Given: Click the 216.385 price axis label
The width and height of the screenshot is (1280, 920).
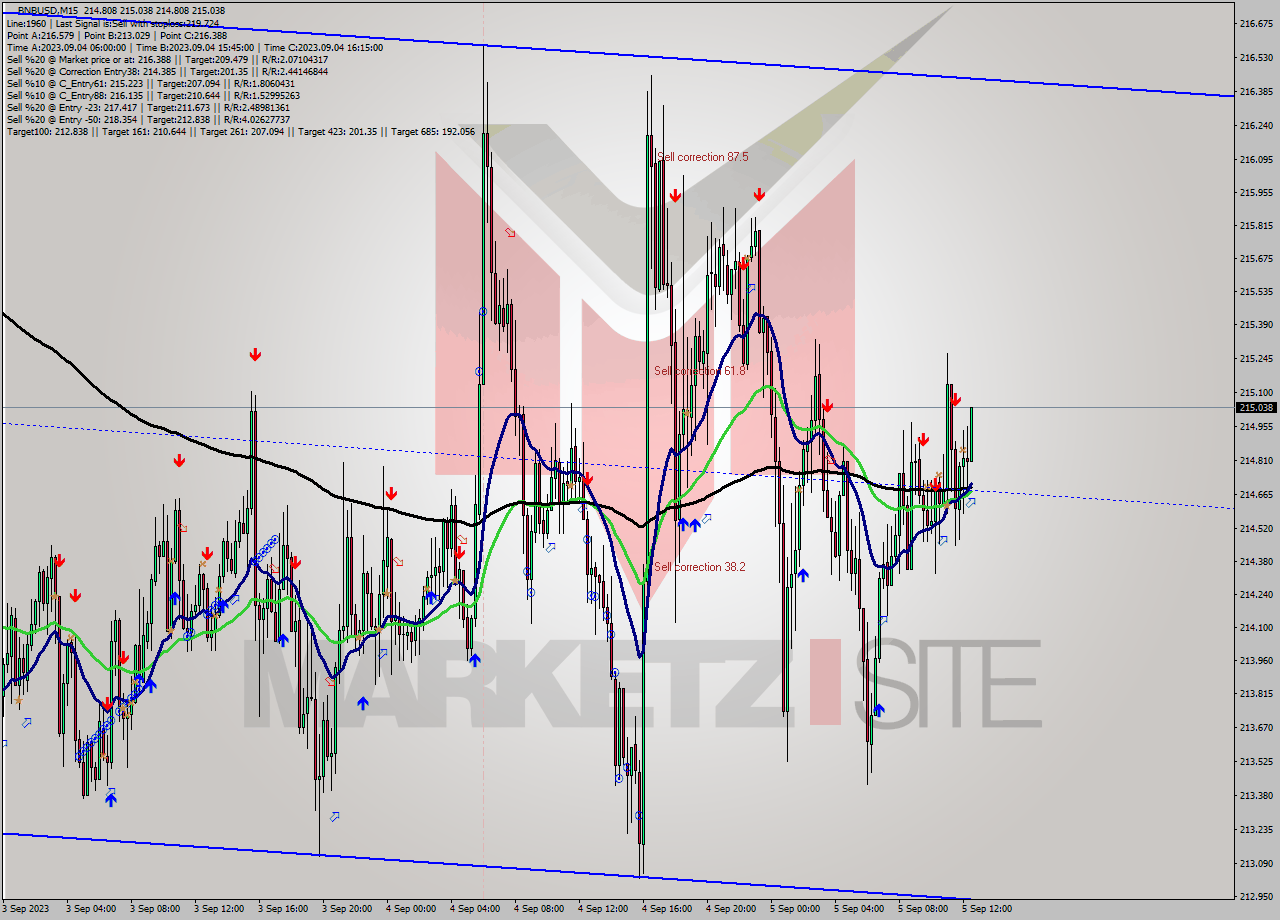Looking at the screenshot, I should [1255, 92].
